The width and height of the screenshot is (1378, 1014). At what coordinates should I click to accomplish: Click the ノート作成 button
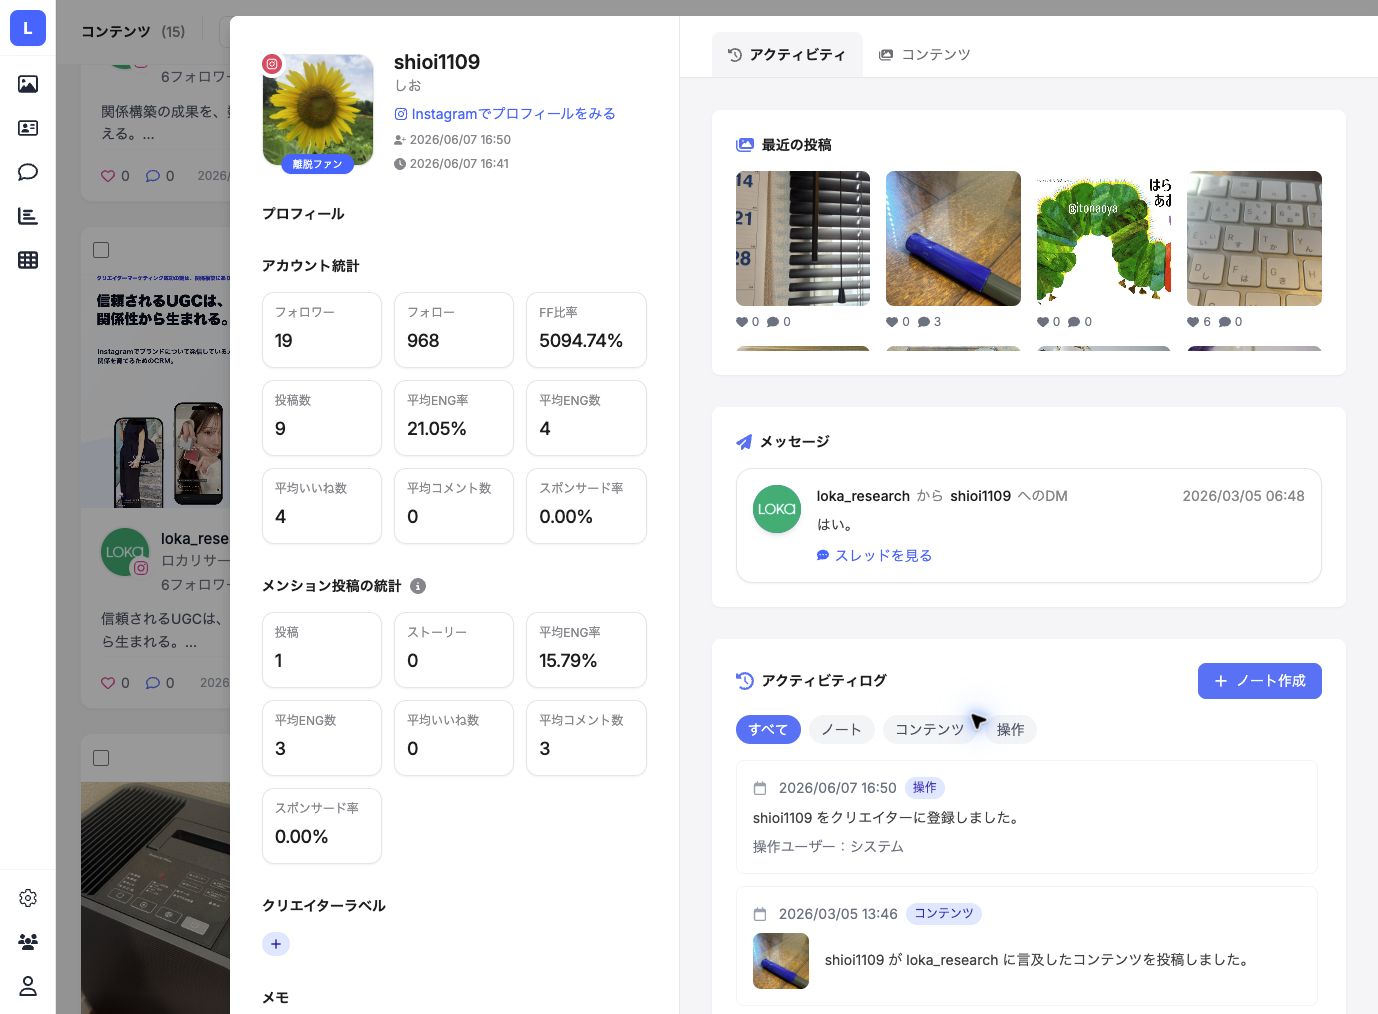[1260, 681]
